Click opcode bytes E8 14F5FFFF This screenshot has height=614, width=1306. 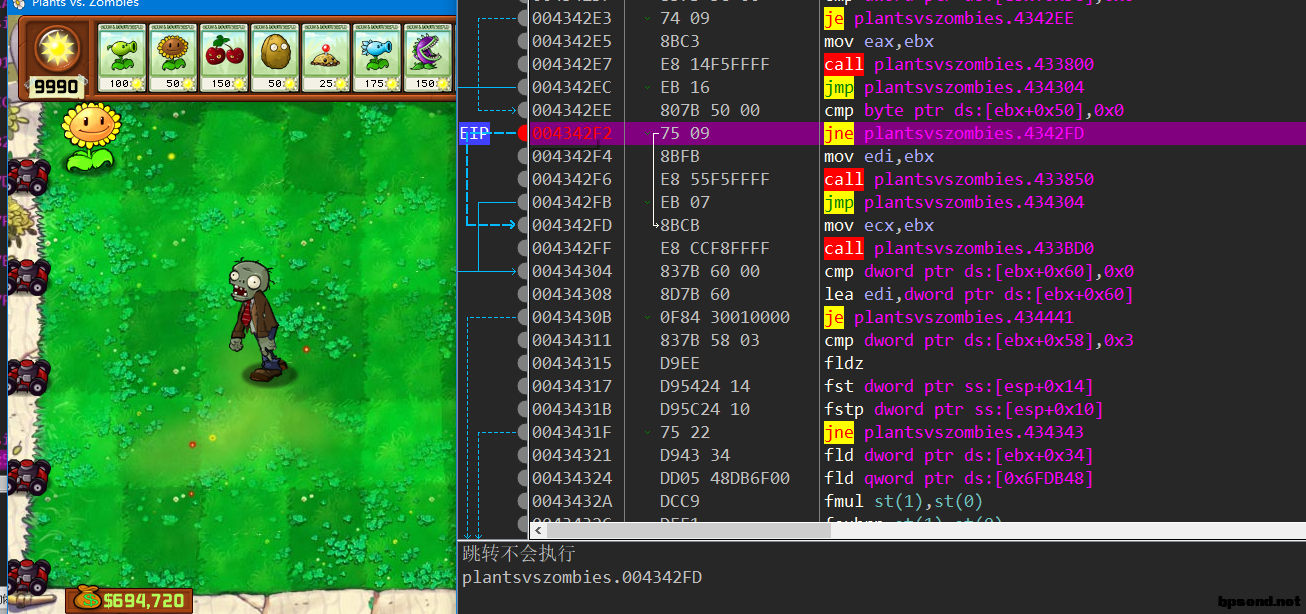point(715,64)
